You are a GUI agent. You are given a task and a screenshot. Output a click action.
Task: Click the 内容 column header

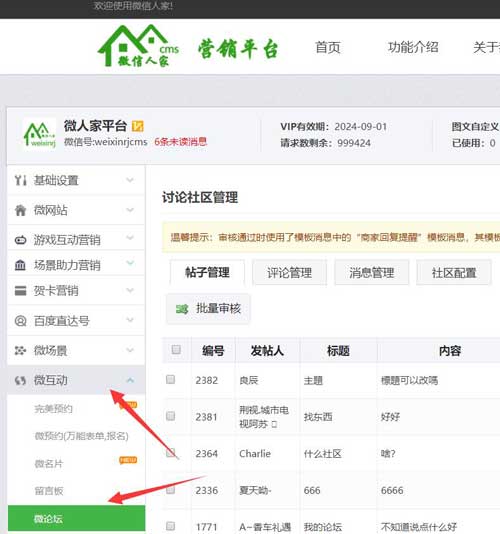[450, 350]
